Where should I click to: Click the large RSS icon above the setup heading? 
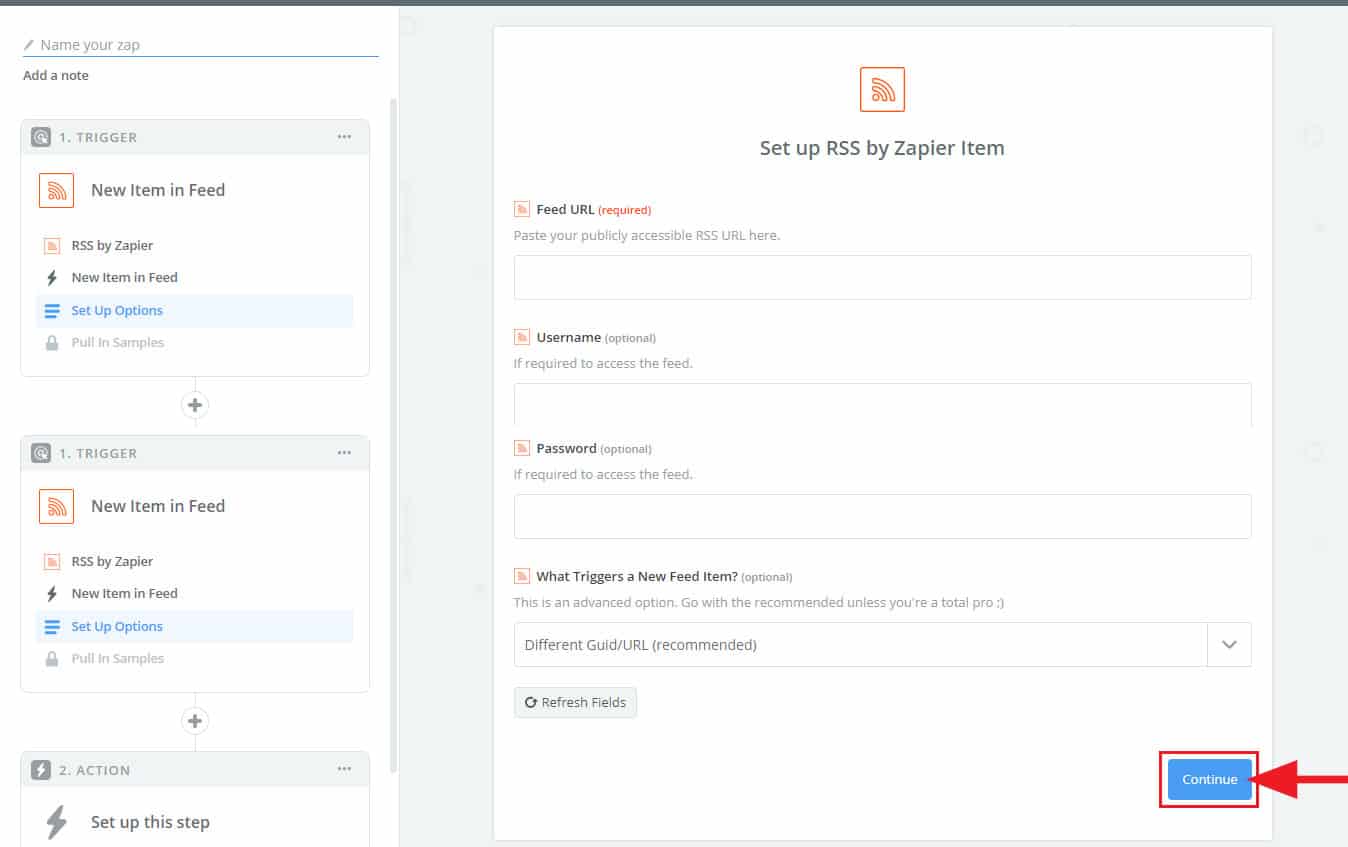(x=882, y=90)
